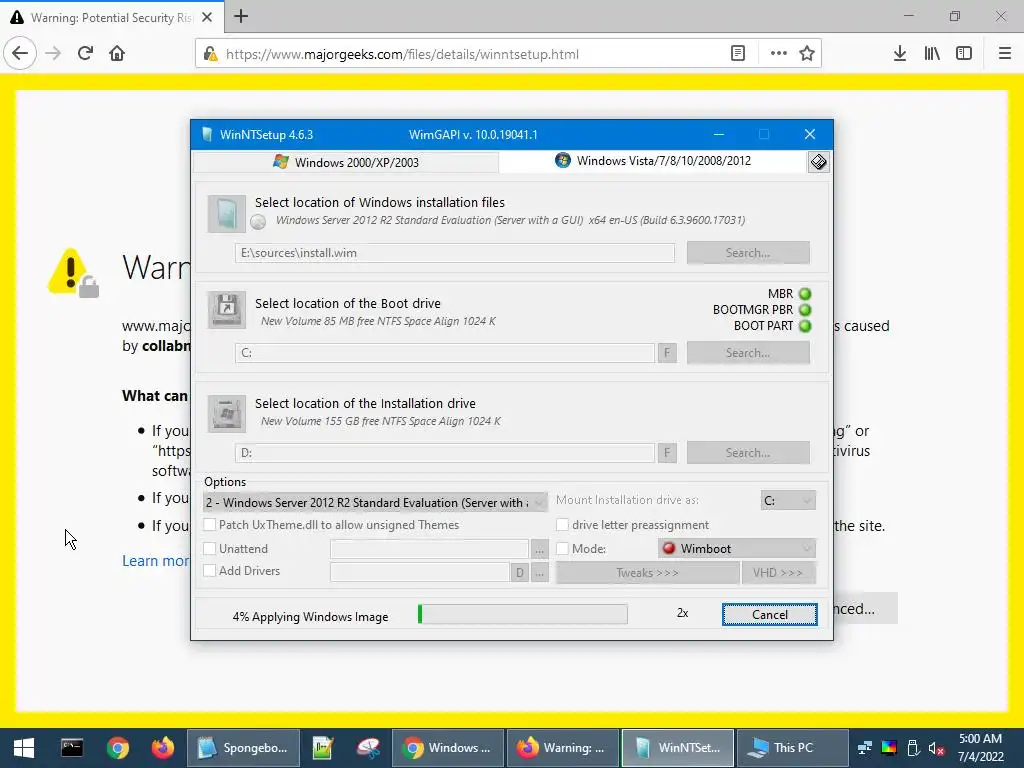Screen dimensions: 1024x768
Task: Switch to Spongebob taskbar window
Action: point(243,748)
